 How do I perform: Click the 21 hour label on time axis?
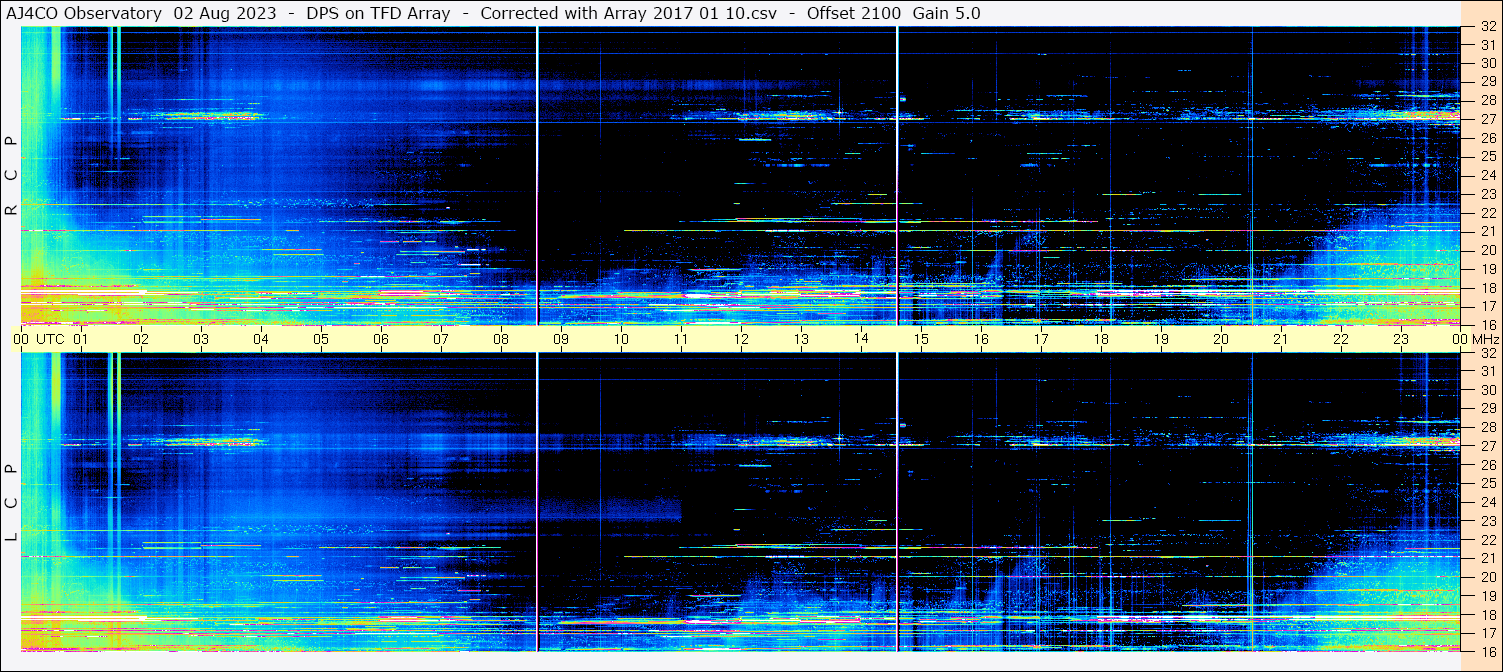tap(1281, 339)
